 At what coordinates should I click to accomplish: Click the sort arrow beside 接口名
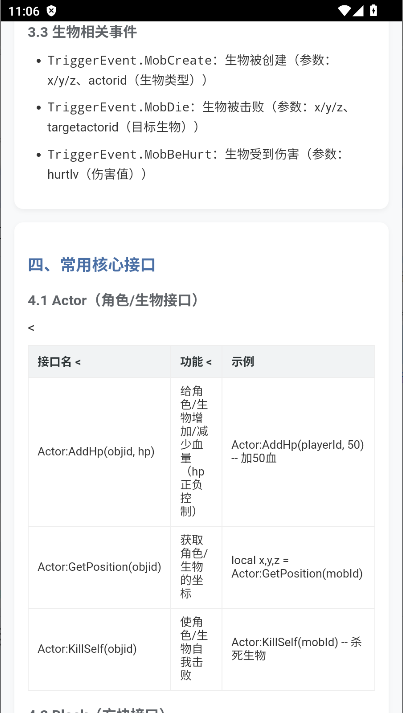pyautogui.click(x=78, y=362)
